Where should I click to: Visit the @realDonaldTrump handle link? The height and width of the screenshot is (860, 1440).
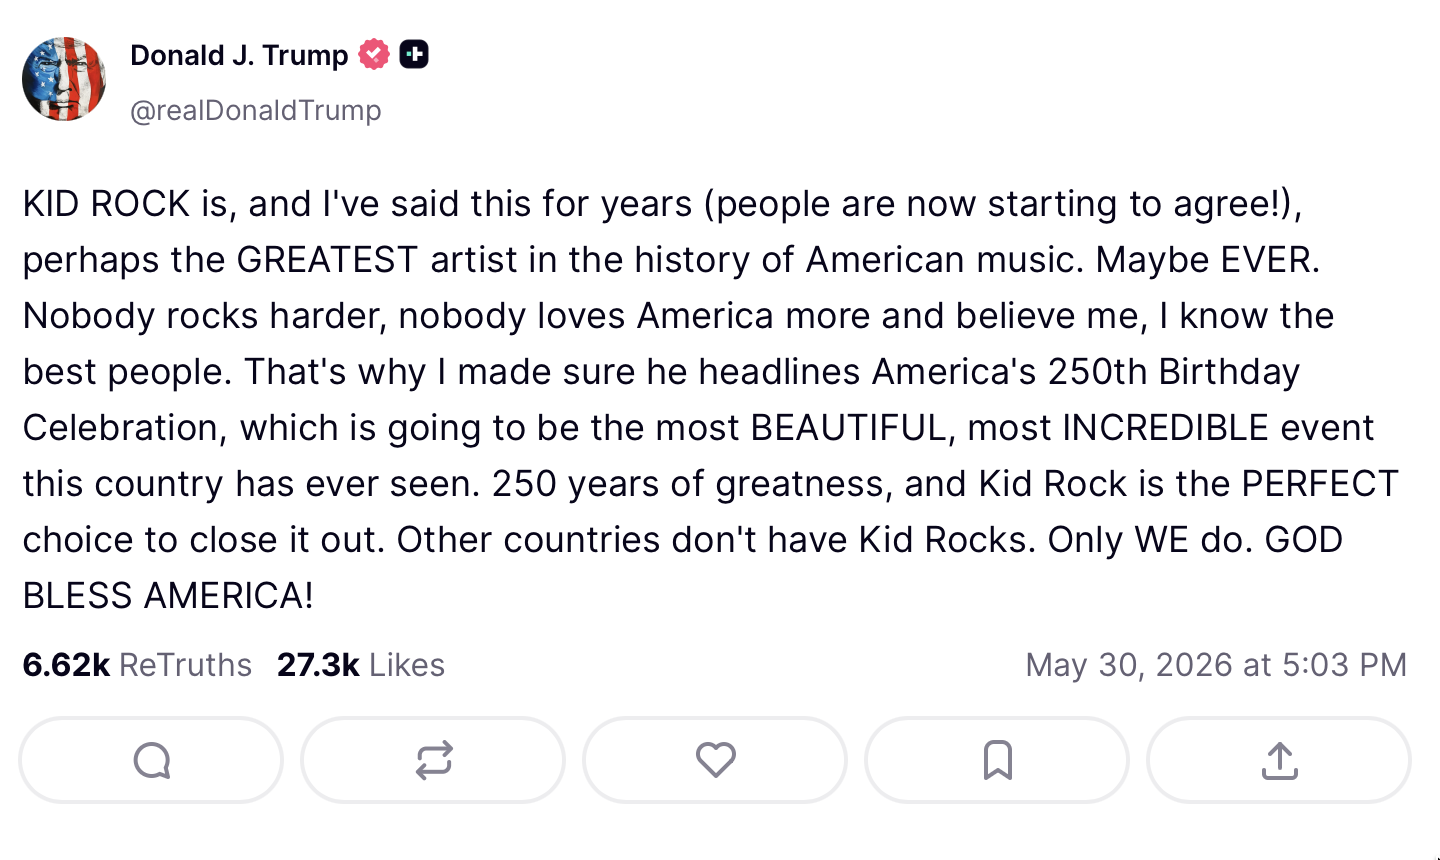pyautogui.click(x=256, y=110)
